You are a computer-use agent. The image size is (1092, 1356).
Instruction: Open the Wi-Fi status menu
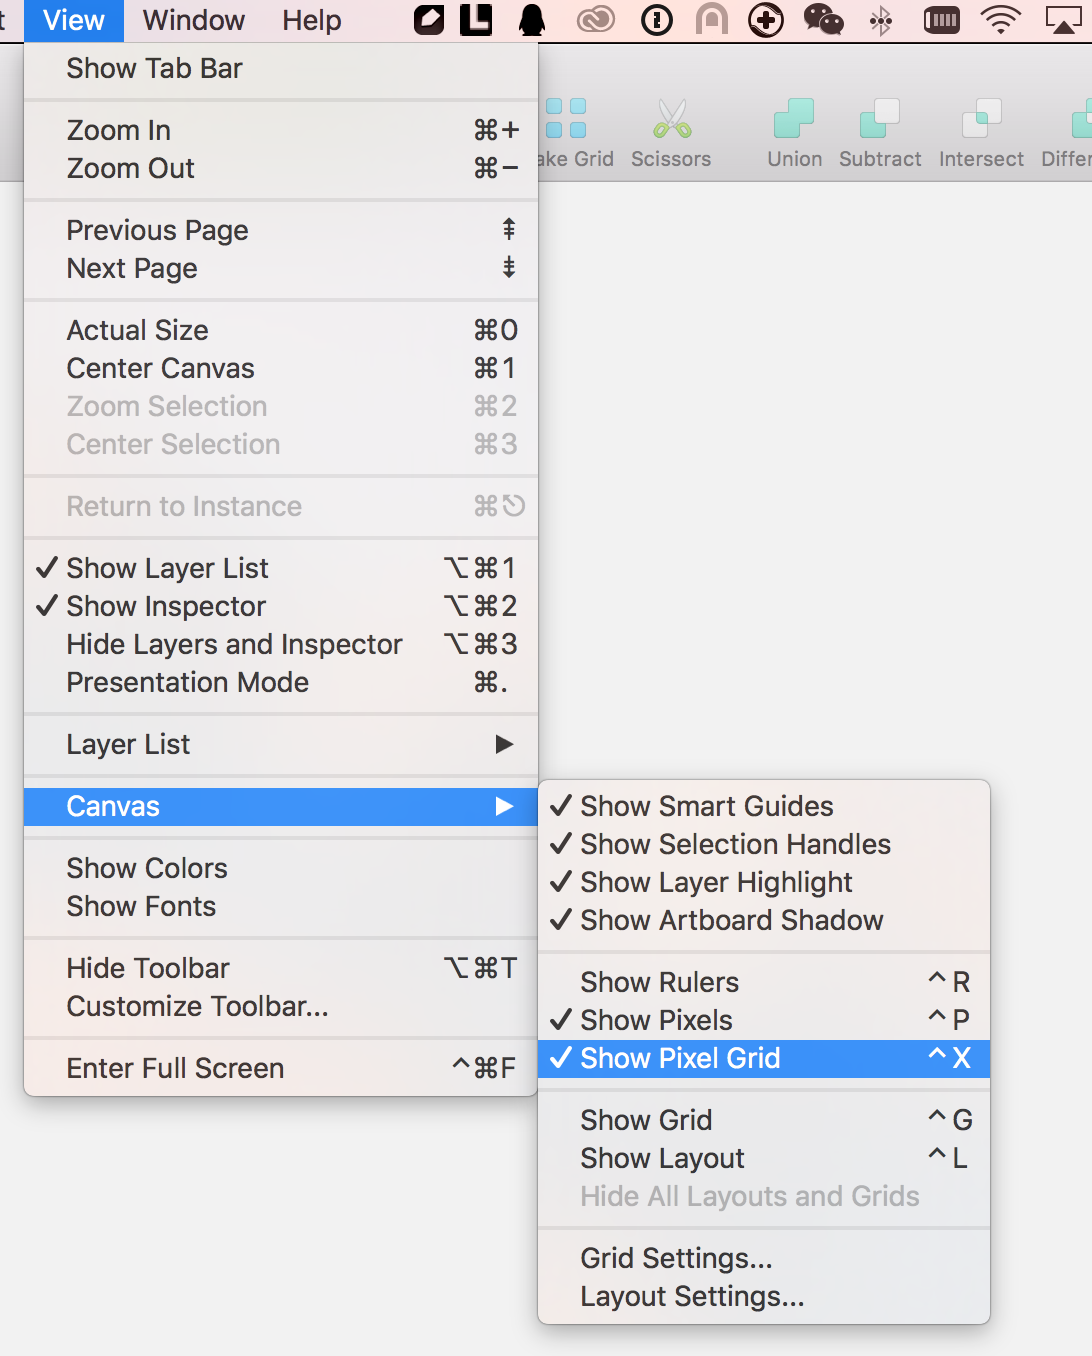click(1000, 20)
